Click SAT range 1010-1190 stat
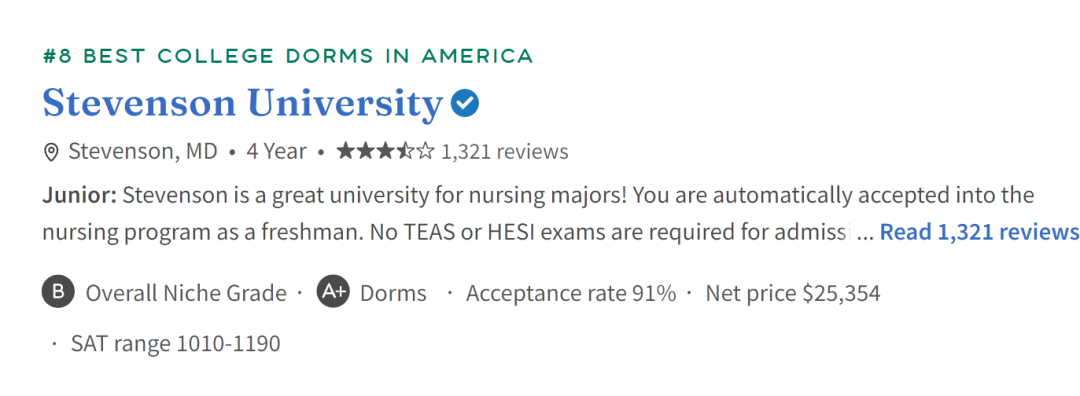 176,343
